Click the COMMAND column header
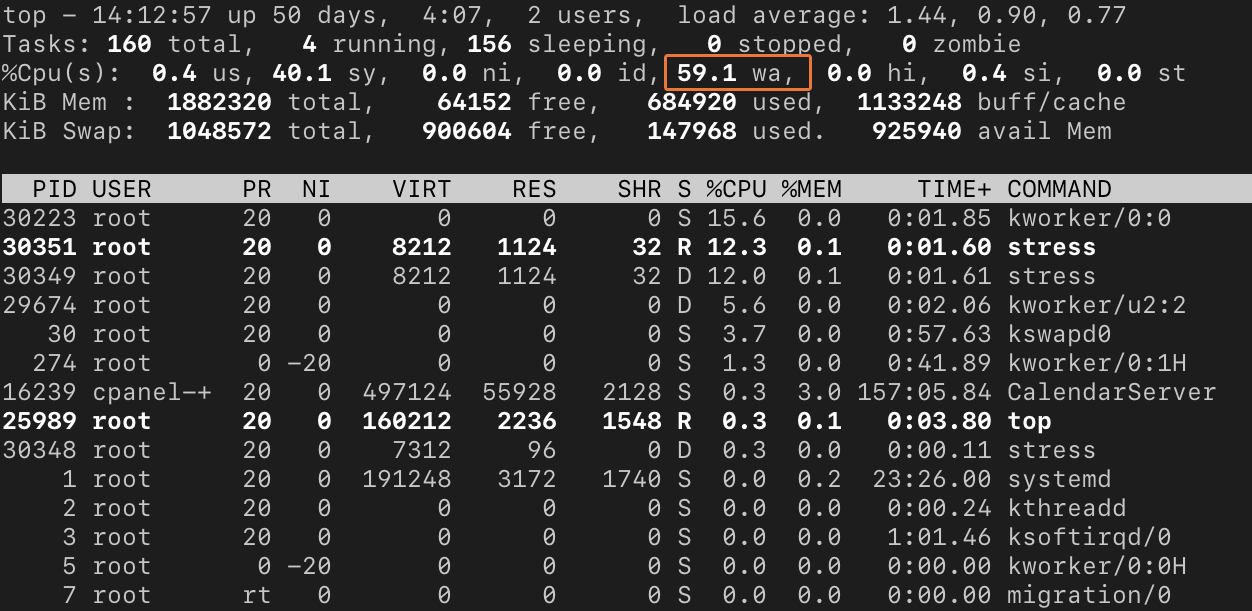The height and width of the screenshot is (611, 1252). [1059, 189]
